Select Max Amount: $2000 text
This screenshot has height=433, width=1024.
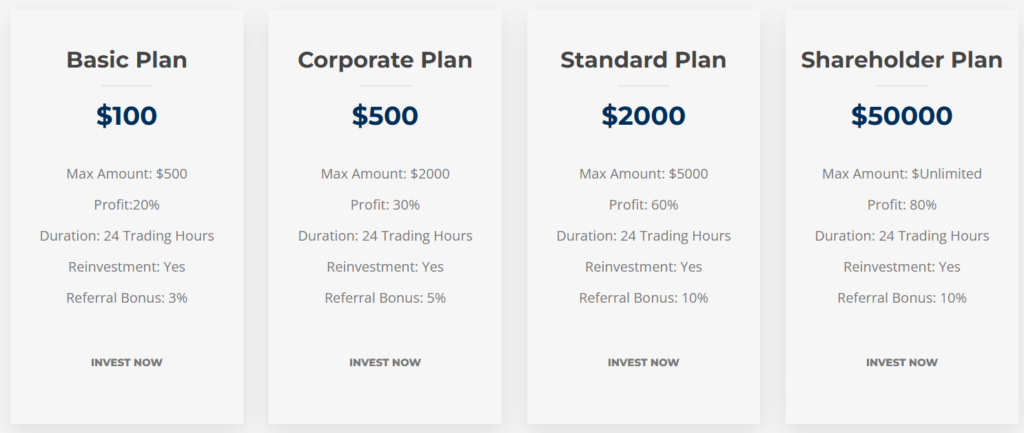[x=385, y=174]
